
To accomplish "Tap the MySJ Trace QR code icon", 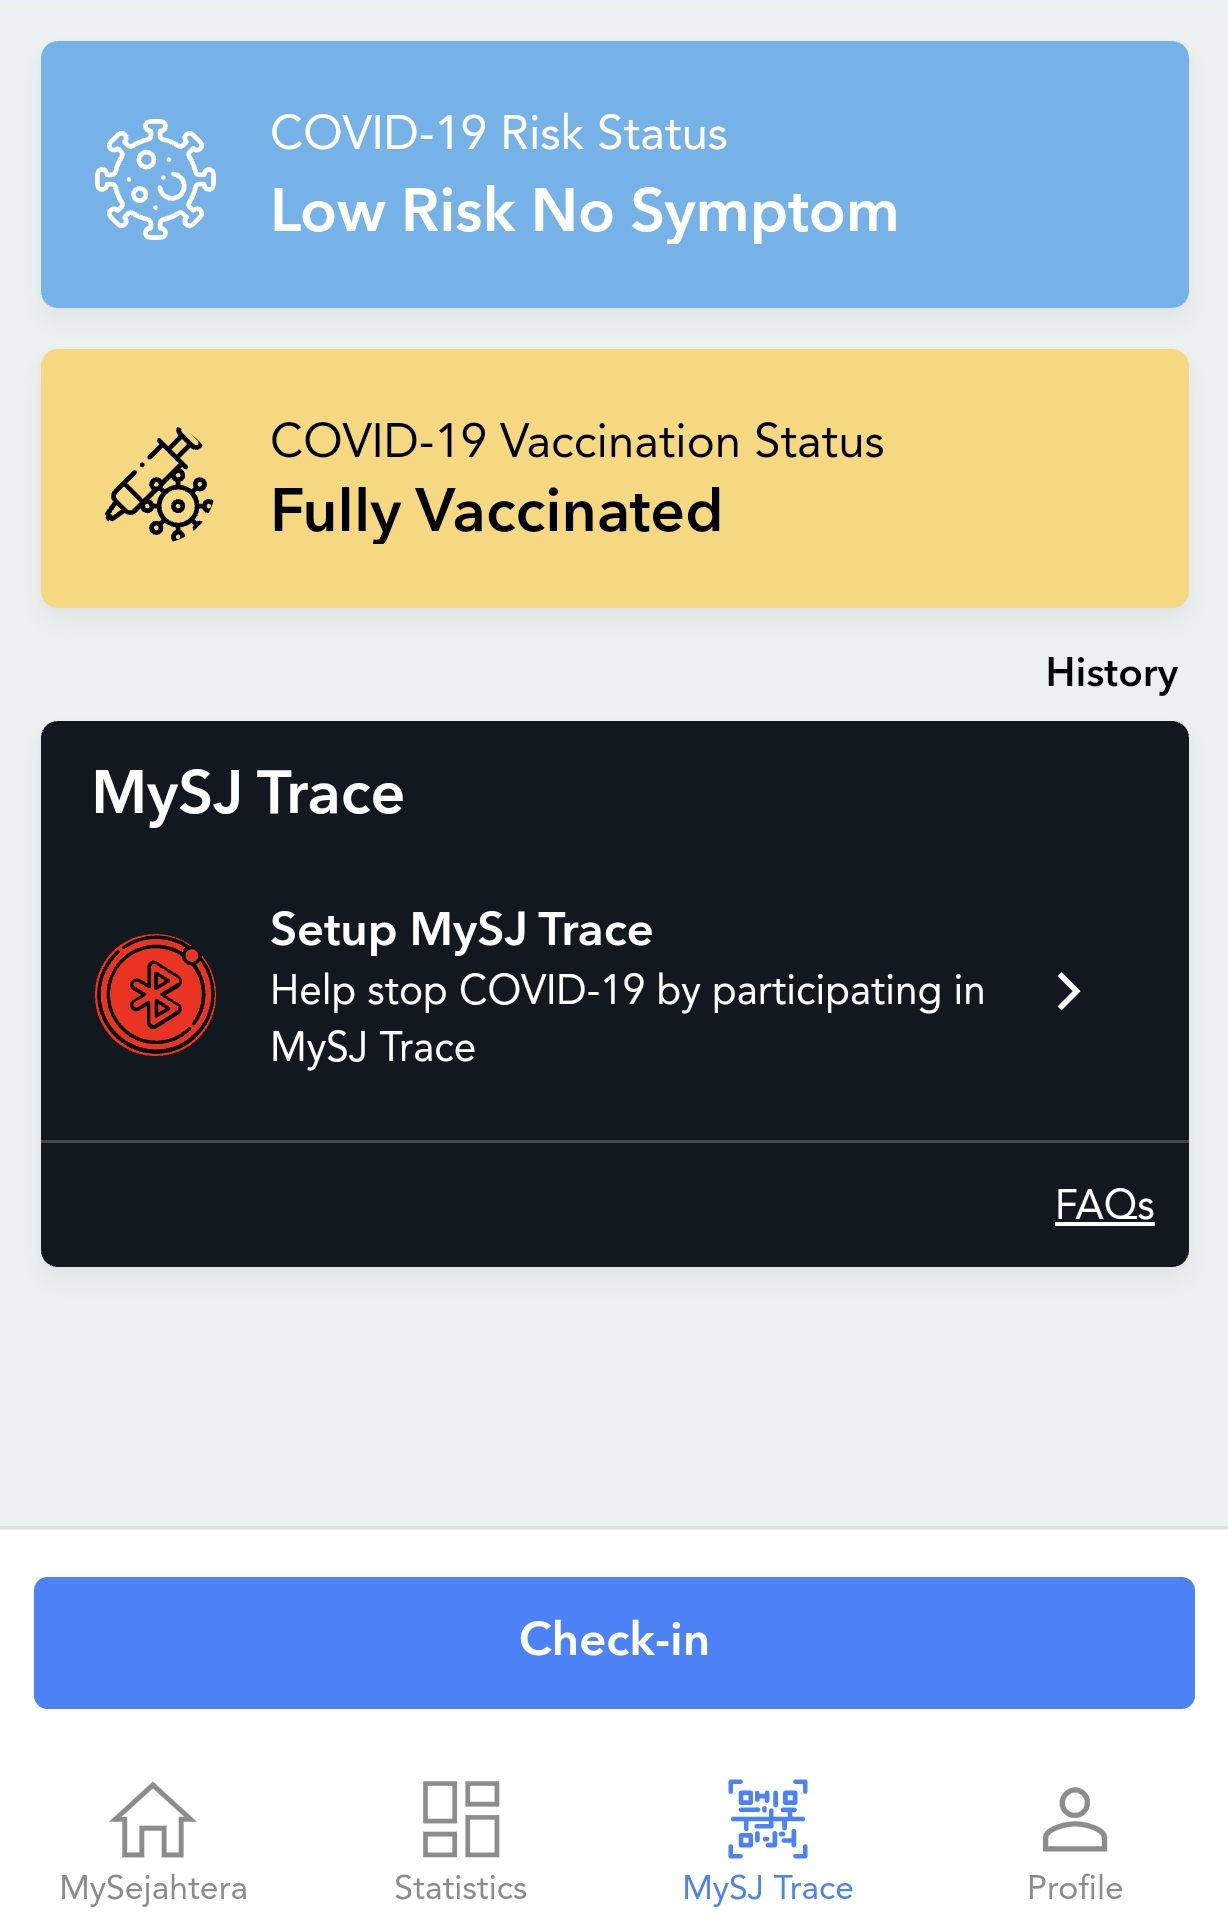I will [768, 1819].
